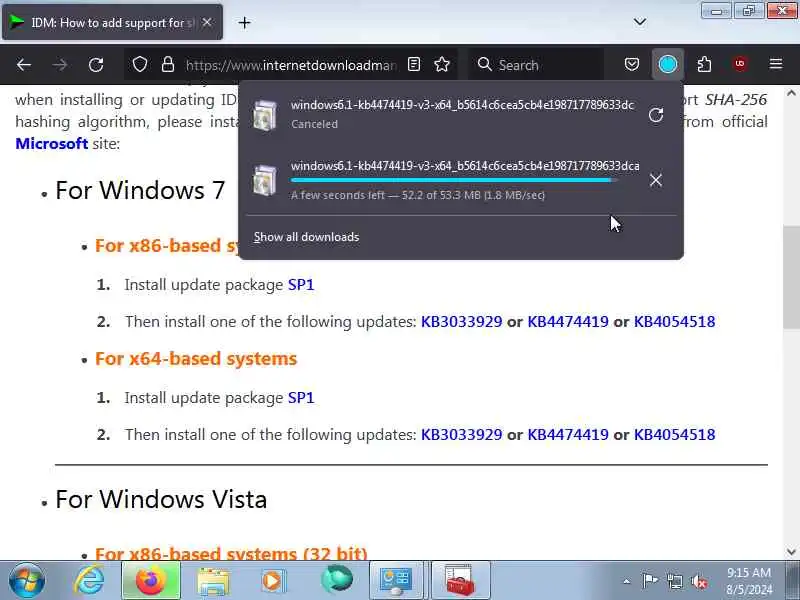Click the URL address field
The height and width of the screenshot is (600, 800).
point(291,65)
